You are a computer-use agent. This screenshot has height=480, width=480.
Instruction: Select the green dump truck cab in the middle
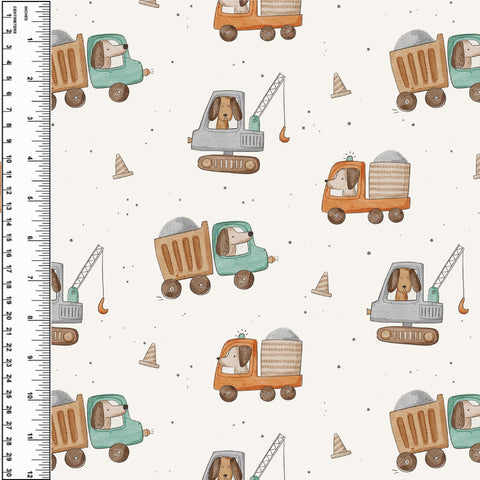tap(240, 249)
